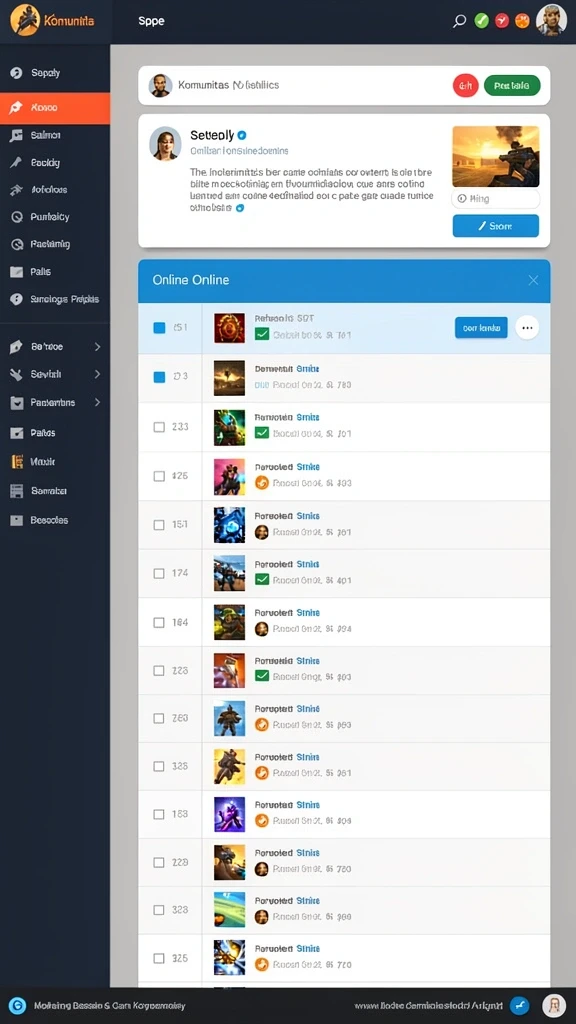The height and width of the screenshot is (1024, 576).
Task: Open the Iofotoos sidebar item
Action: (55, 190)
